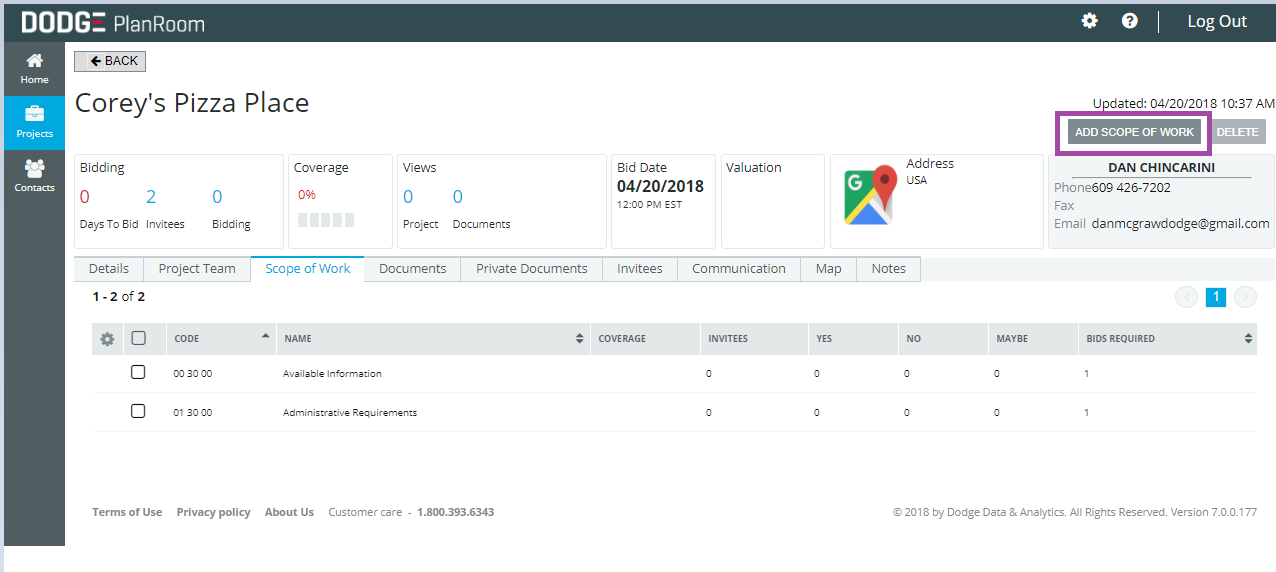Click the Back button
The width and height of the screenshot is (1276, 572).
coord(110,61)
